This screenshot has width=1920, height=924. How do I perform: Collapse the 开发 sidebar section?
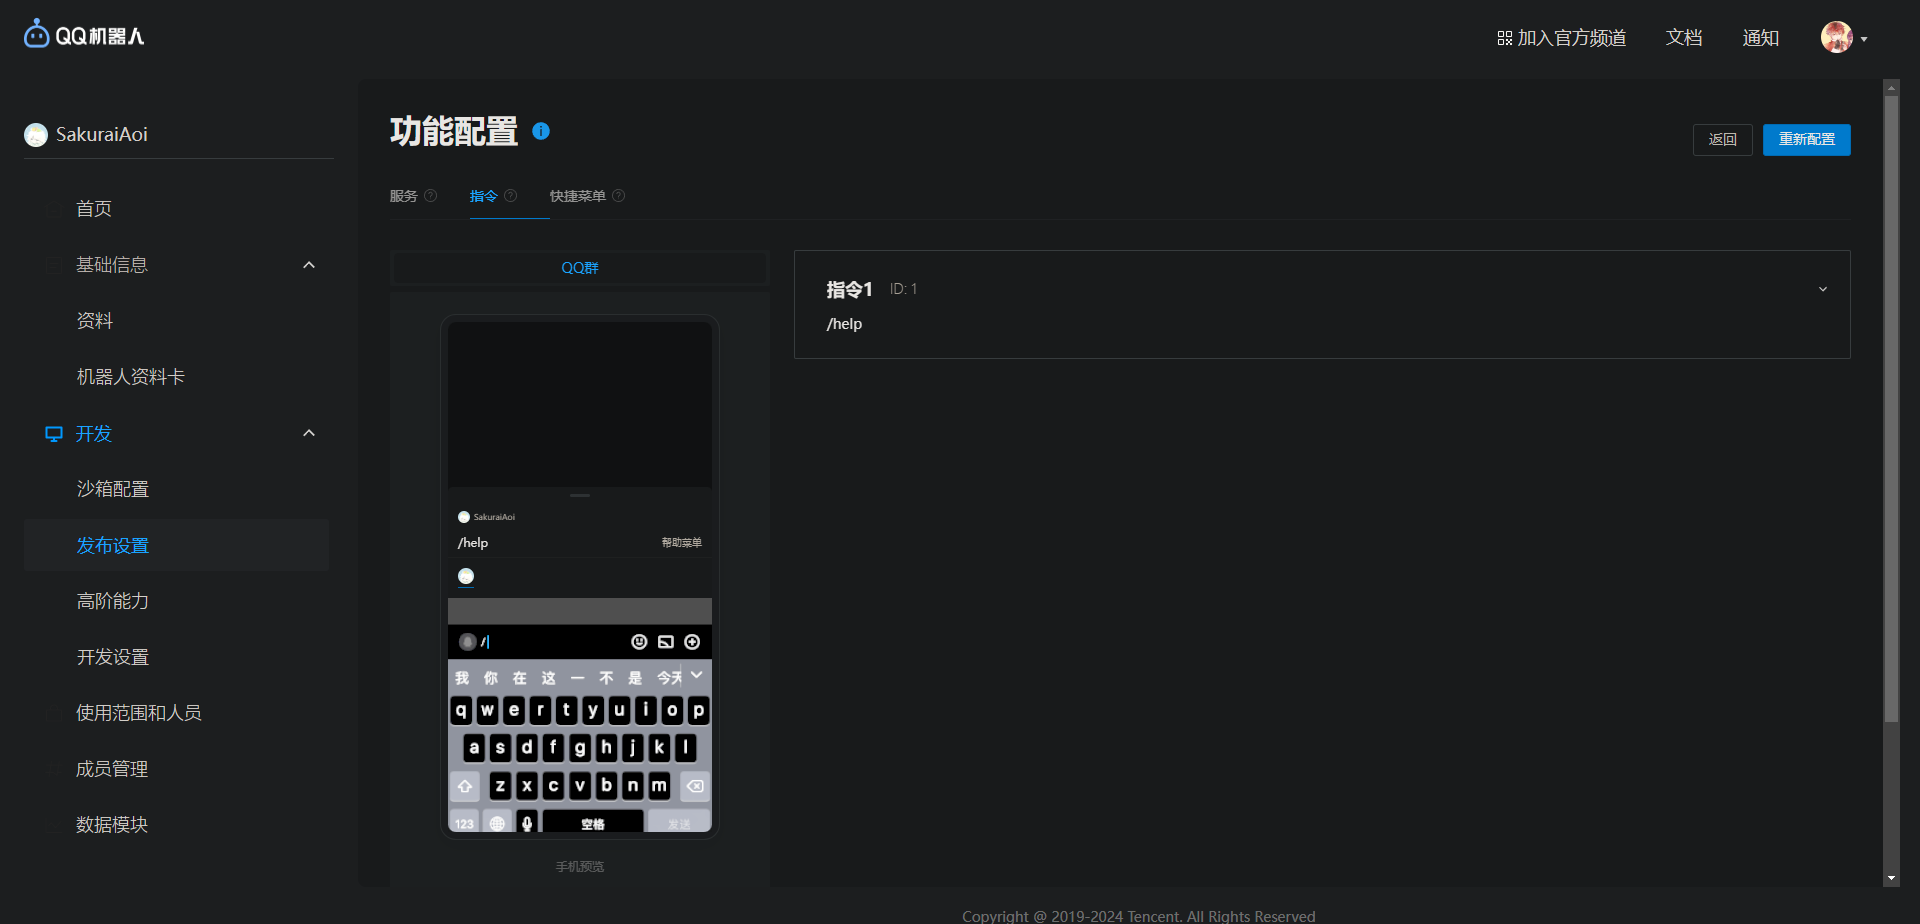tap(309, 433)
